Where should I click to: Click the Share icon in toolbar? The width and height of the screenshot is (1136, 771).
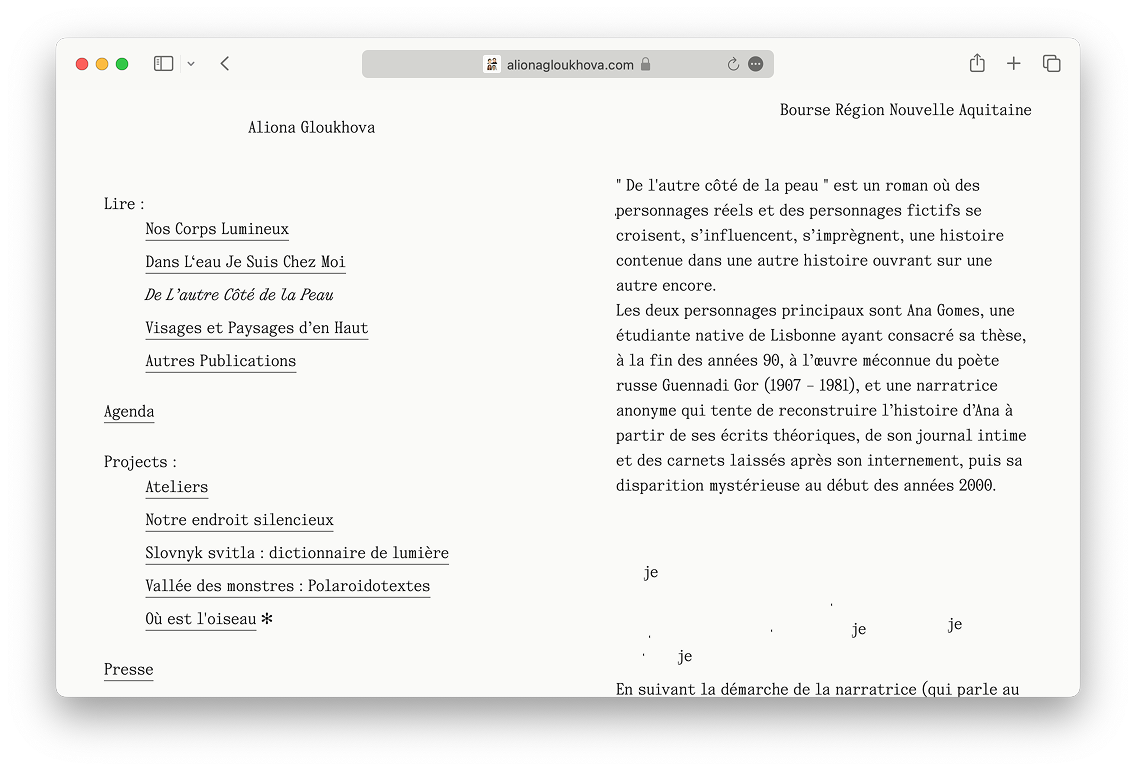point(977,64)
